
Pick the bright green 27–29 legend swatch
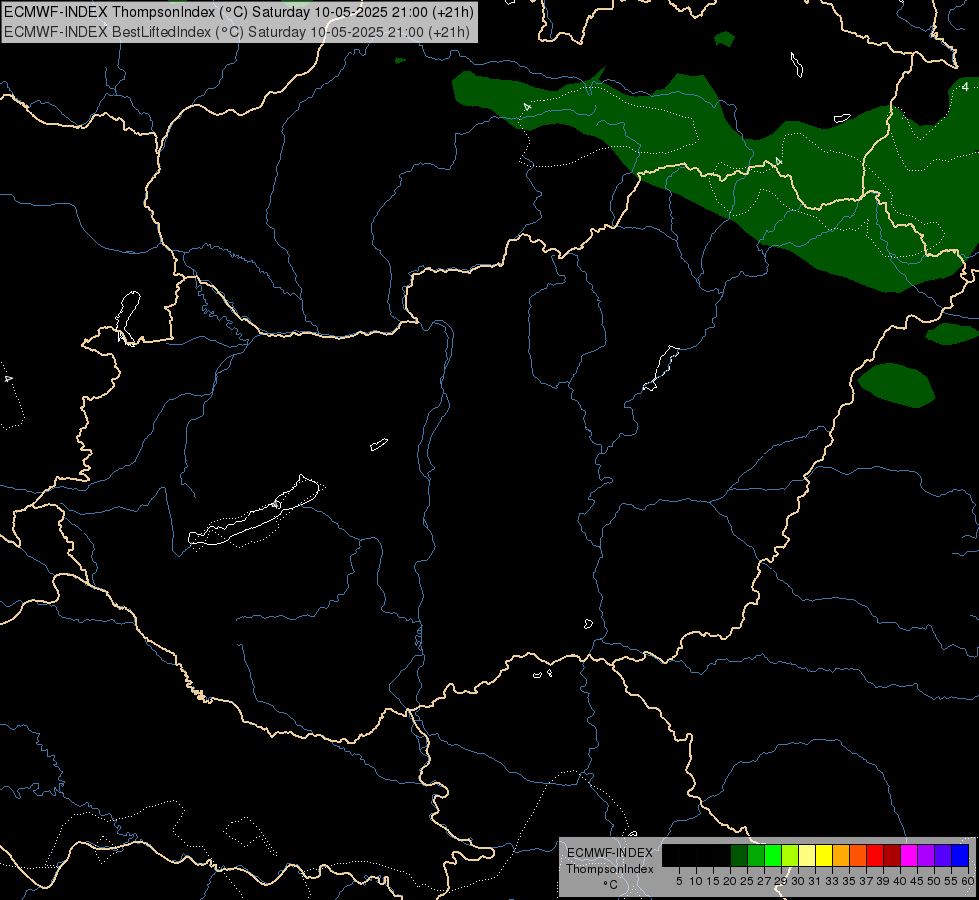click(x=773, y=855)
